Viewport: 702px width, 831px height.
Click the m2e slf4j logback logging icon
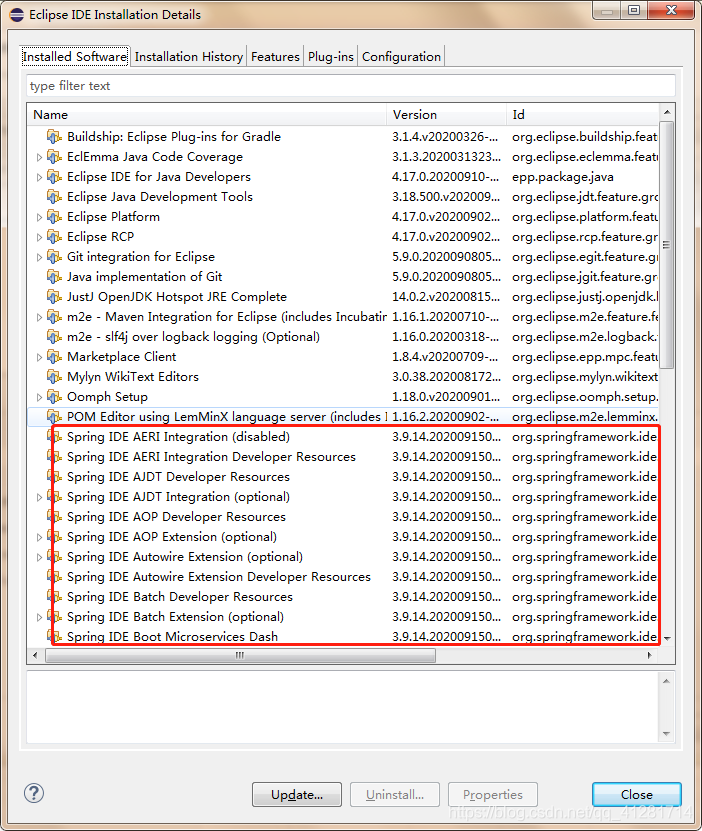[54, 337]
